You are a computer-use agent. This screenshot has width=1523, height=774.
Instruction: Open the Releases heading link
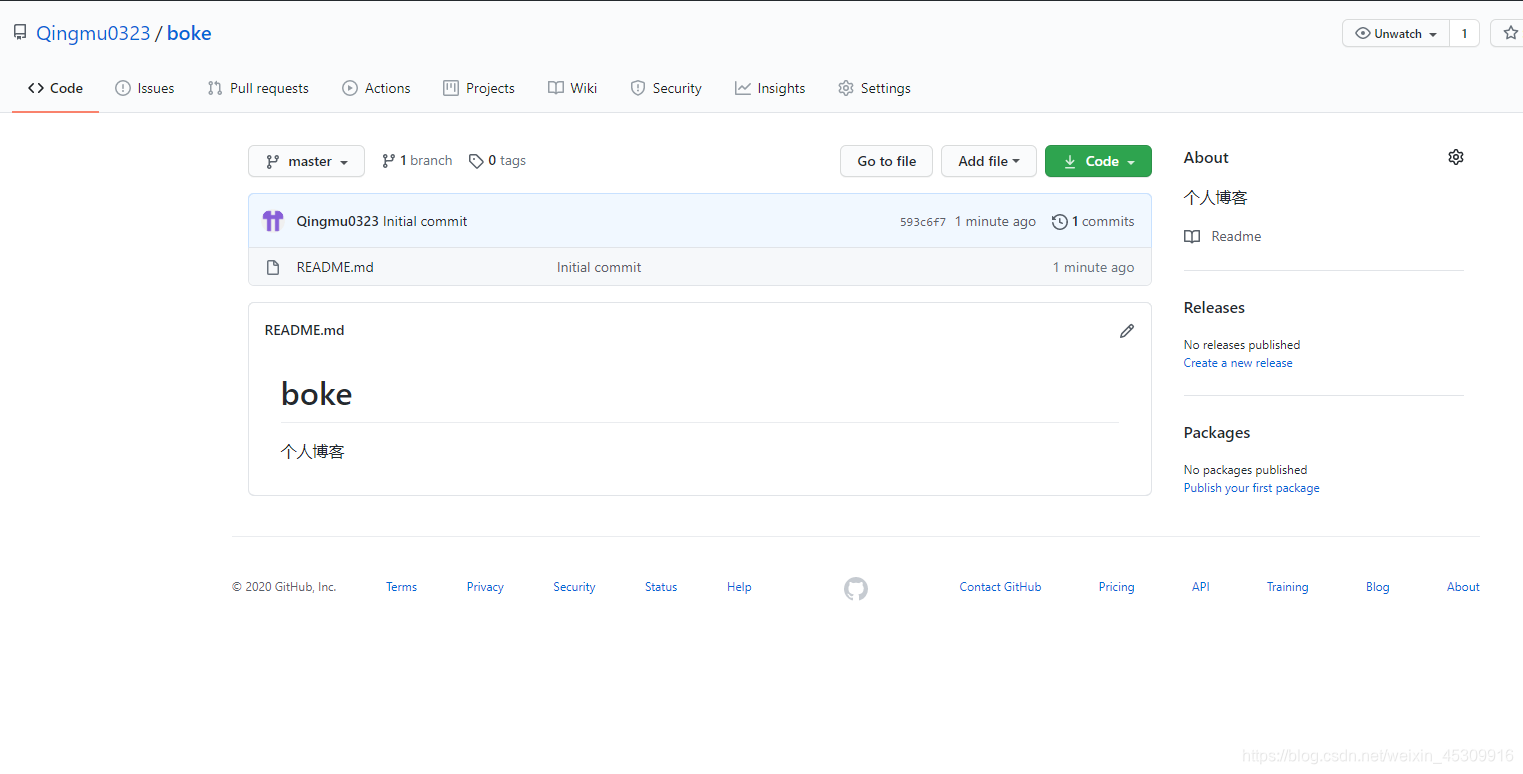coord(1214,308)
